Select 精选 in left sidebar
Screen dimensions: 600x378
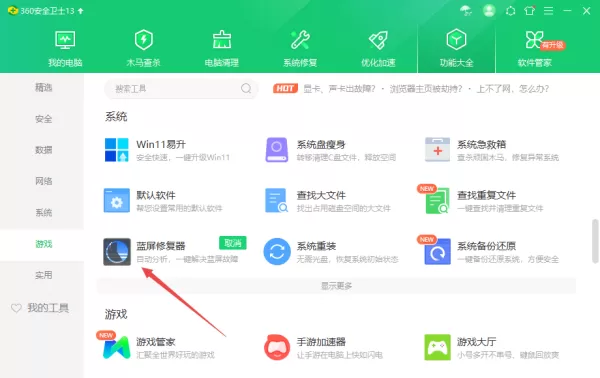pyautogui.click(x=43, y=88)
